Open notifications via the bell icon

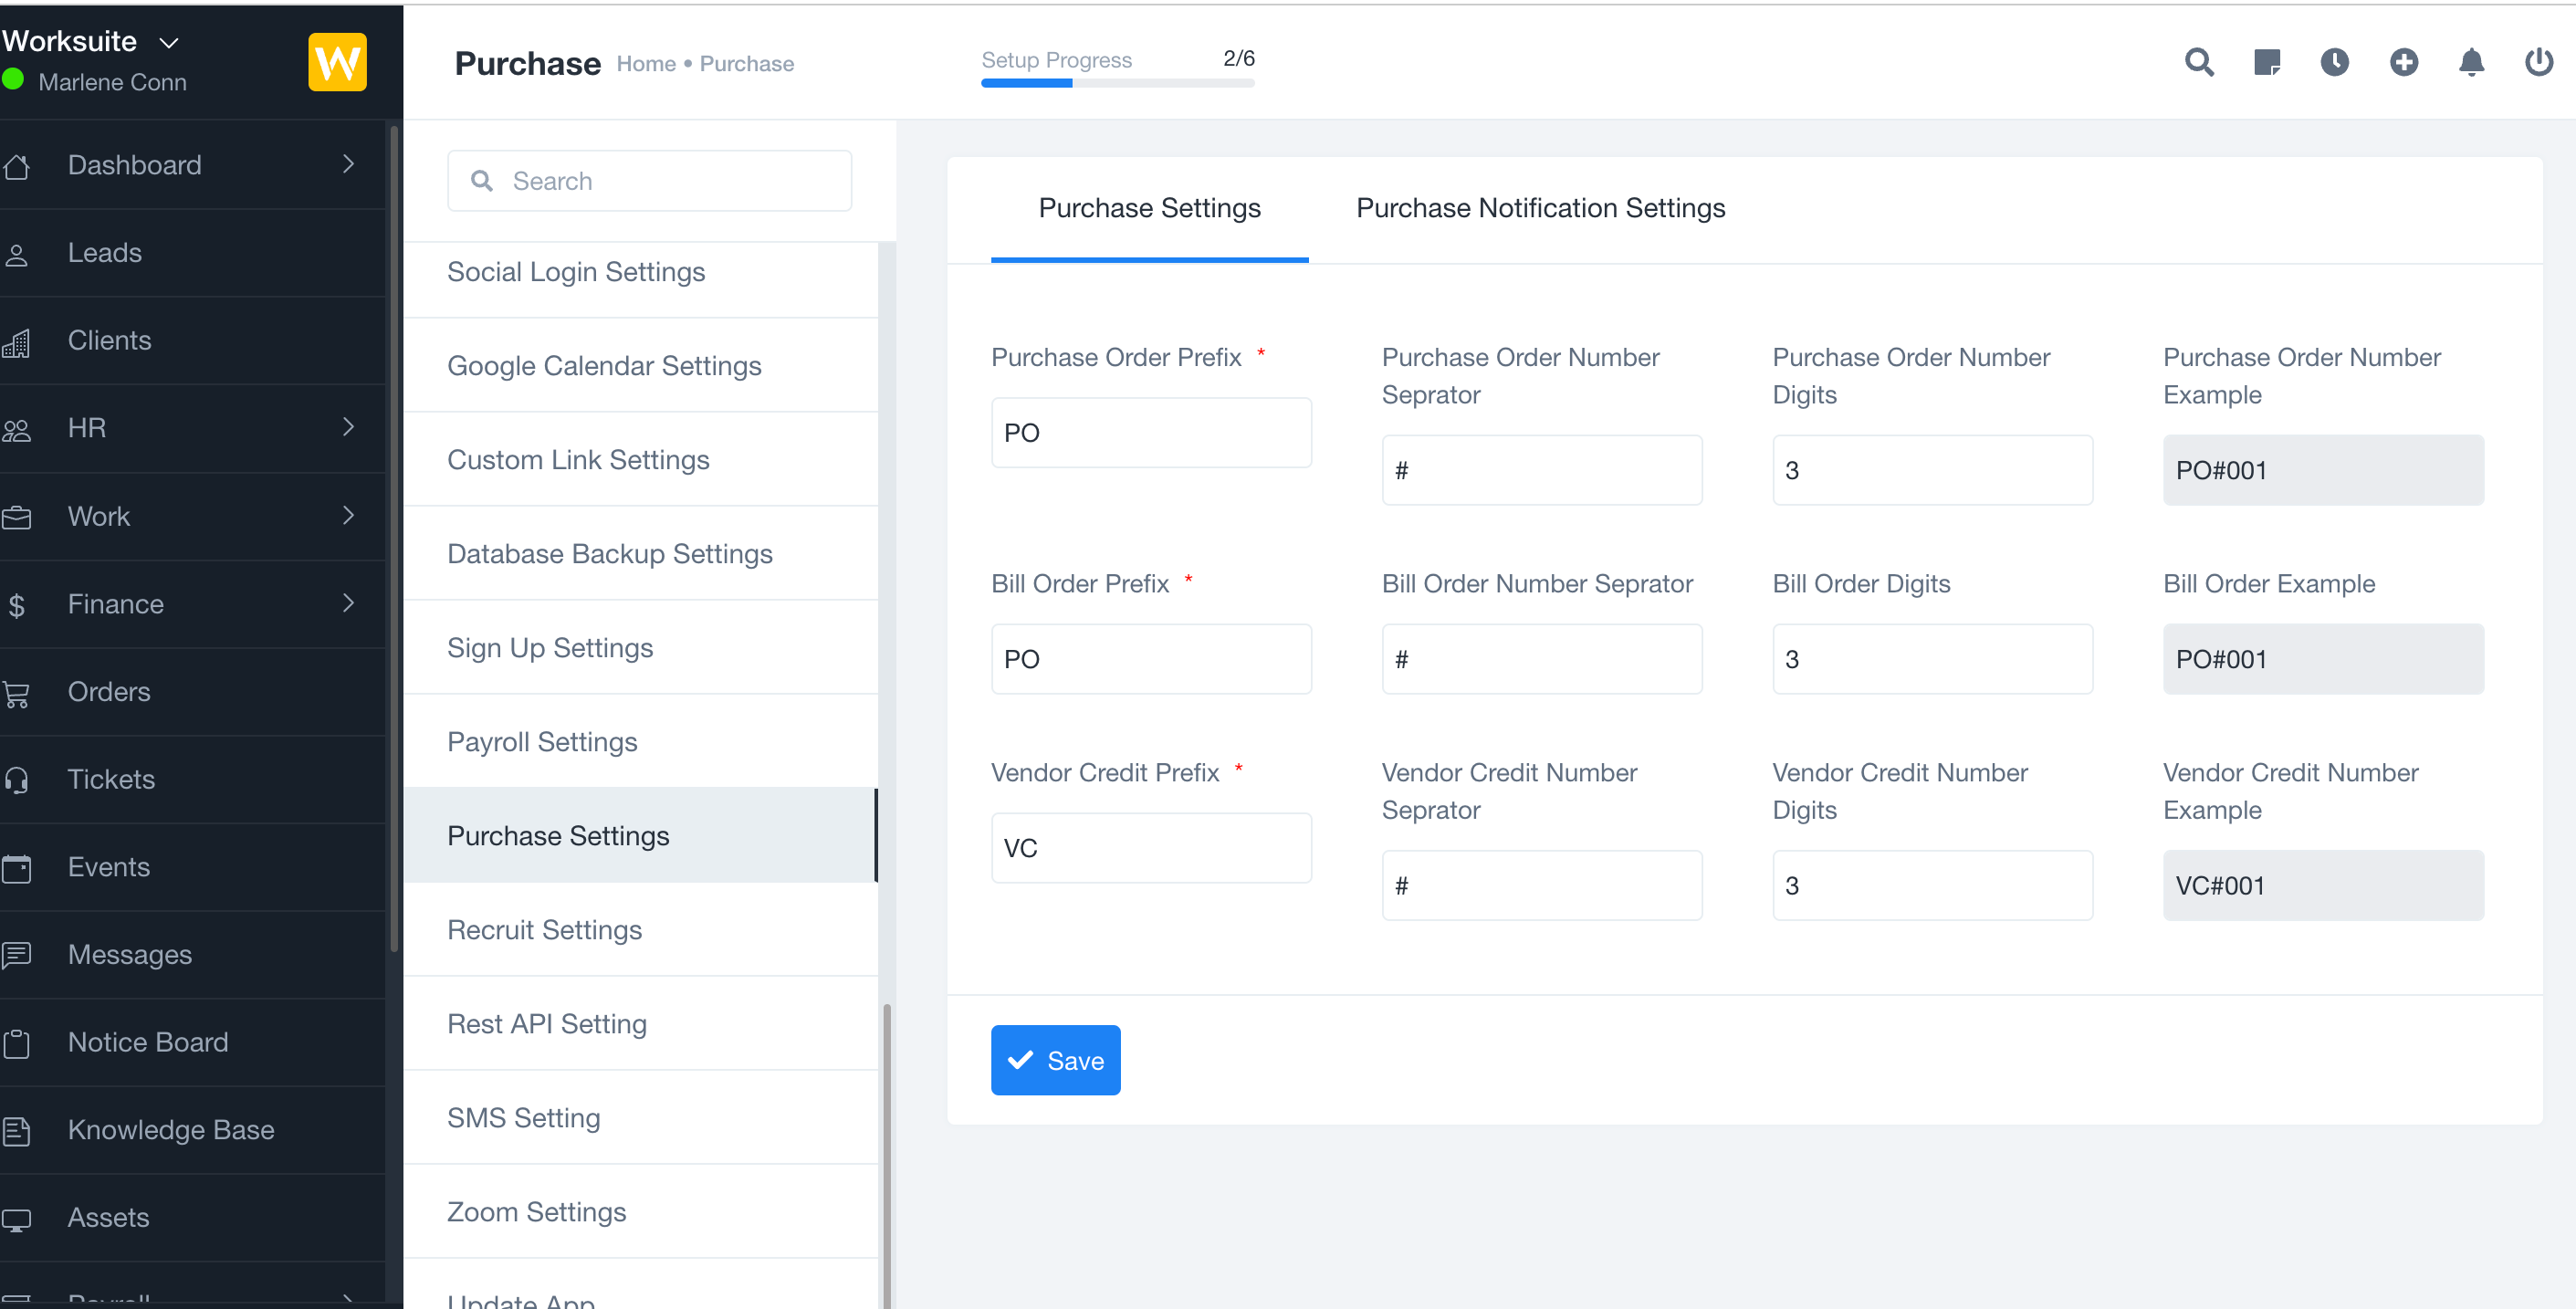[x=2471, y=62]
